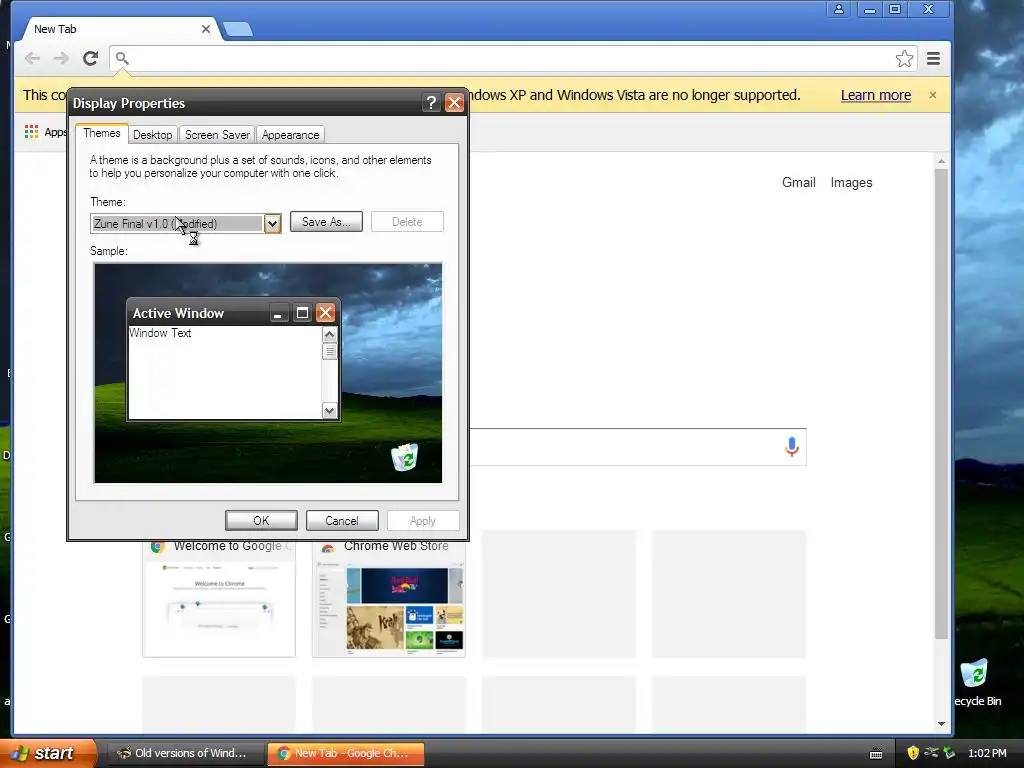The width and height of the screenshot is (1024, 768).
Task: Open Welcome to Google Chrome thumbnail
Action: coord(219,598)
